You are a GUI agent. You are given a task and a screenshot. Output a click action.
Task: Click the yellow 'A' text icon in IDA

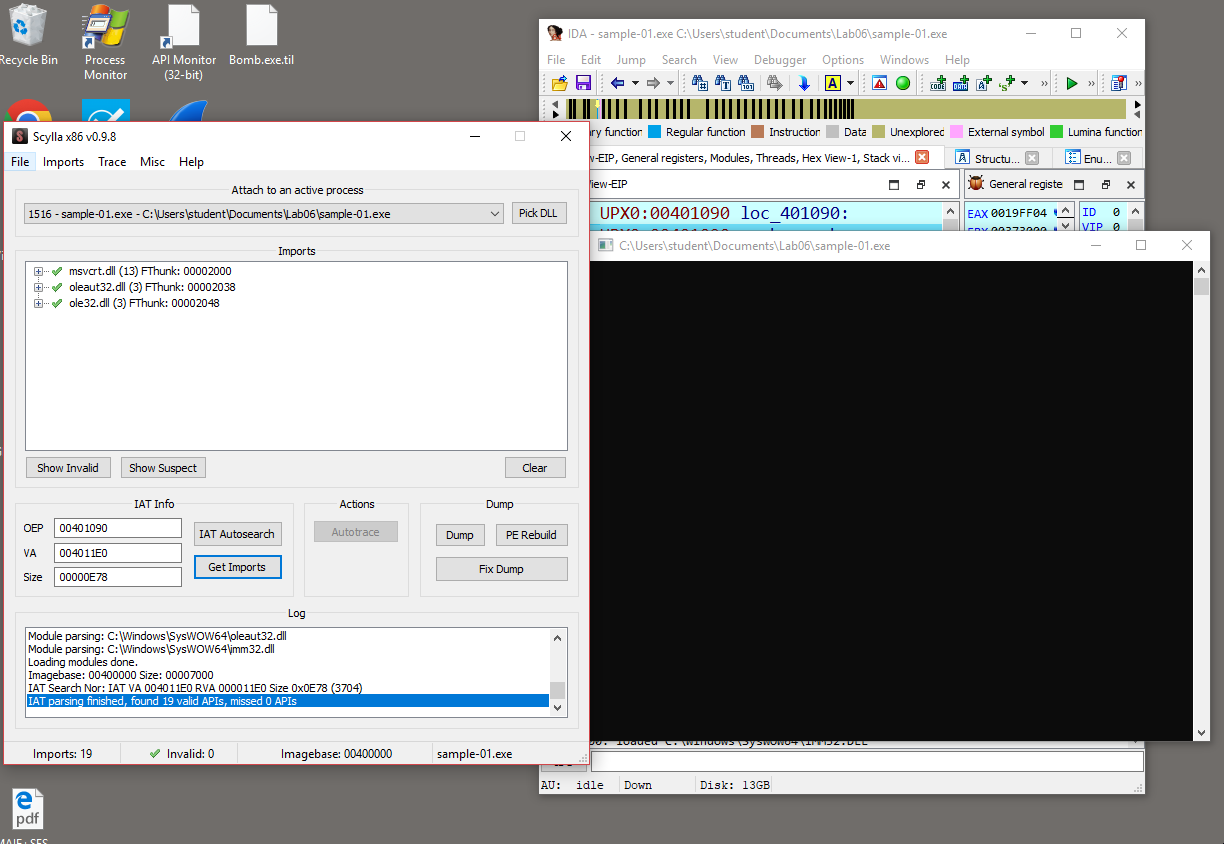coord(832,83)
